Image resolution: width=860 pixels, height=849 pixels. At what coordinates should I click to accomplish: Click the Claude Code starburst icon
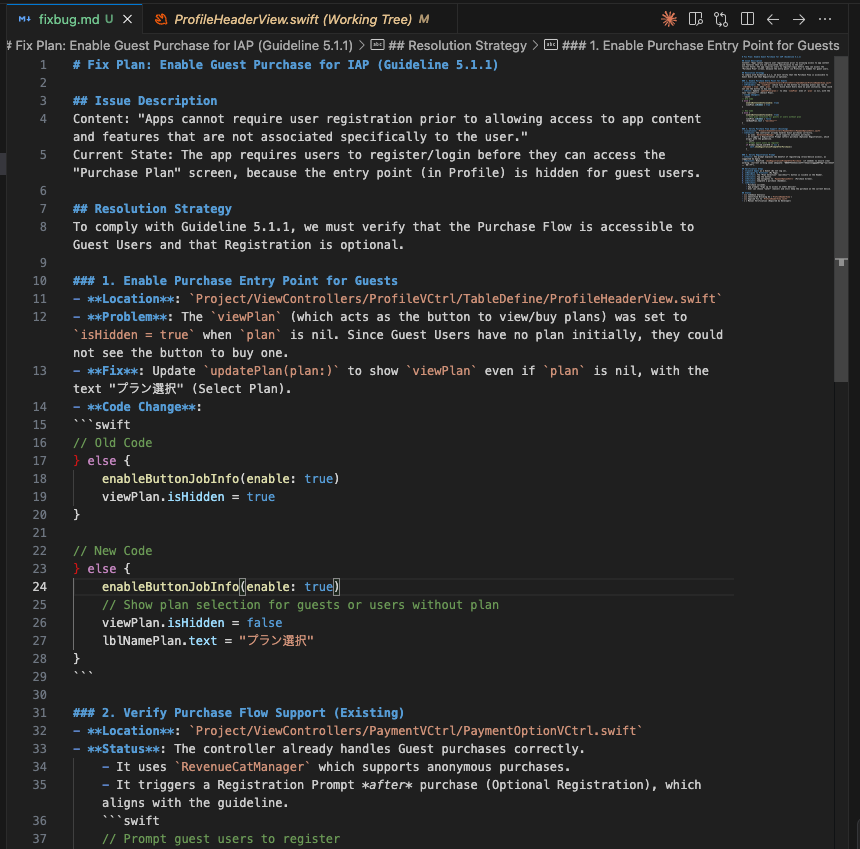669,19
